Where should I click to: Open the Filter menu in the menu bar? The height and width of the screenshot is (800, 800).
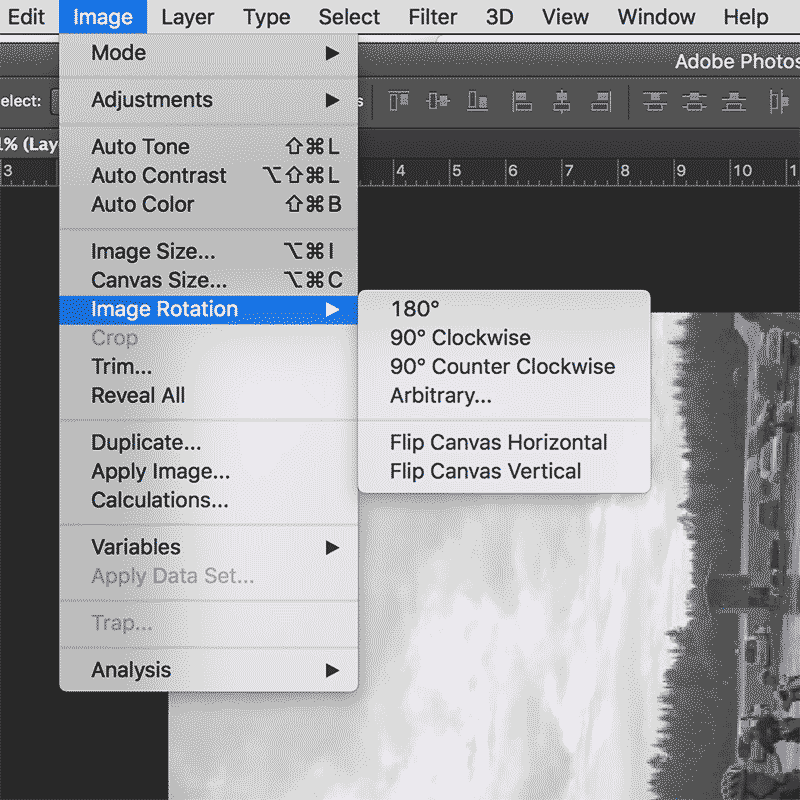coord(435,17)
